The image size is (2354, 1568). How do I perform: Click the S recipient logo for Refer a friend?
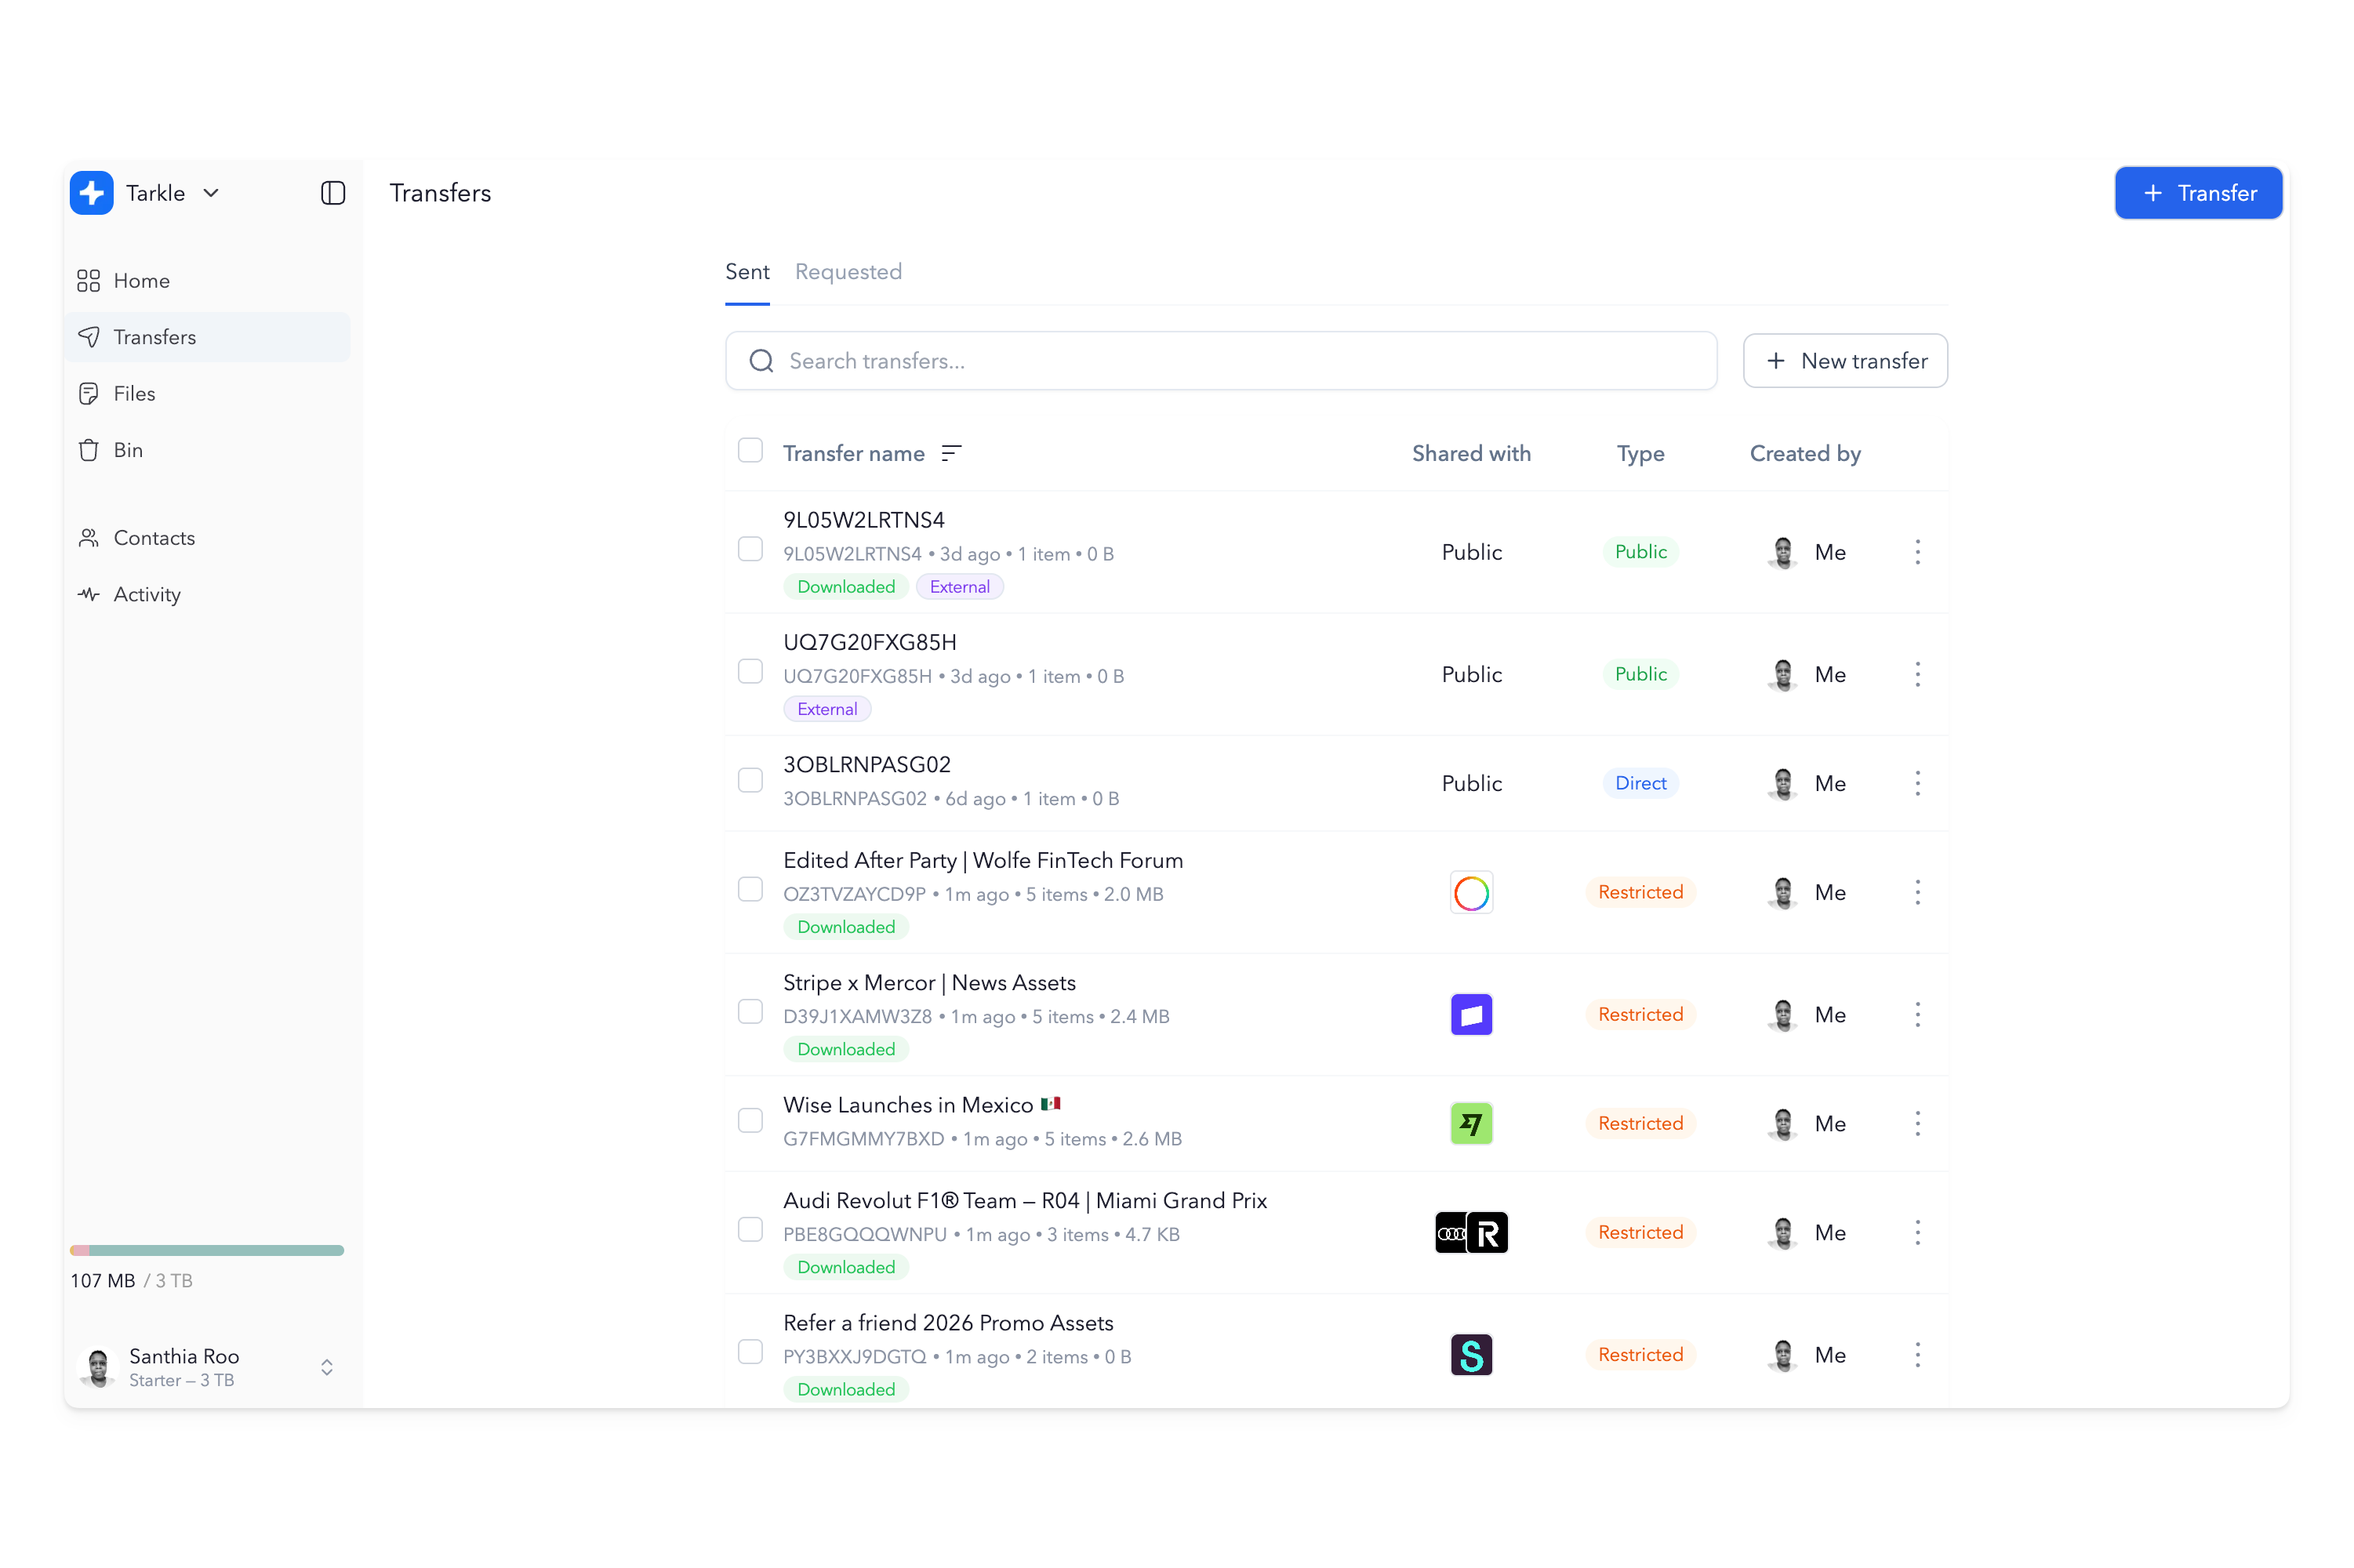[x=1471, y=1354]
